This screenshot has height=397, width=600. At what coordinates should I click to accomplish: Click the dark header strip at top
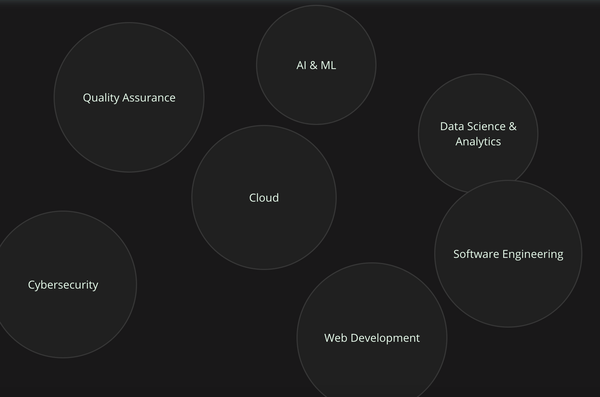click(300, 2)
